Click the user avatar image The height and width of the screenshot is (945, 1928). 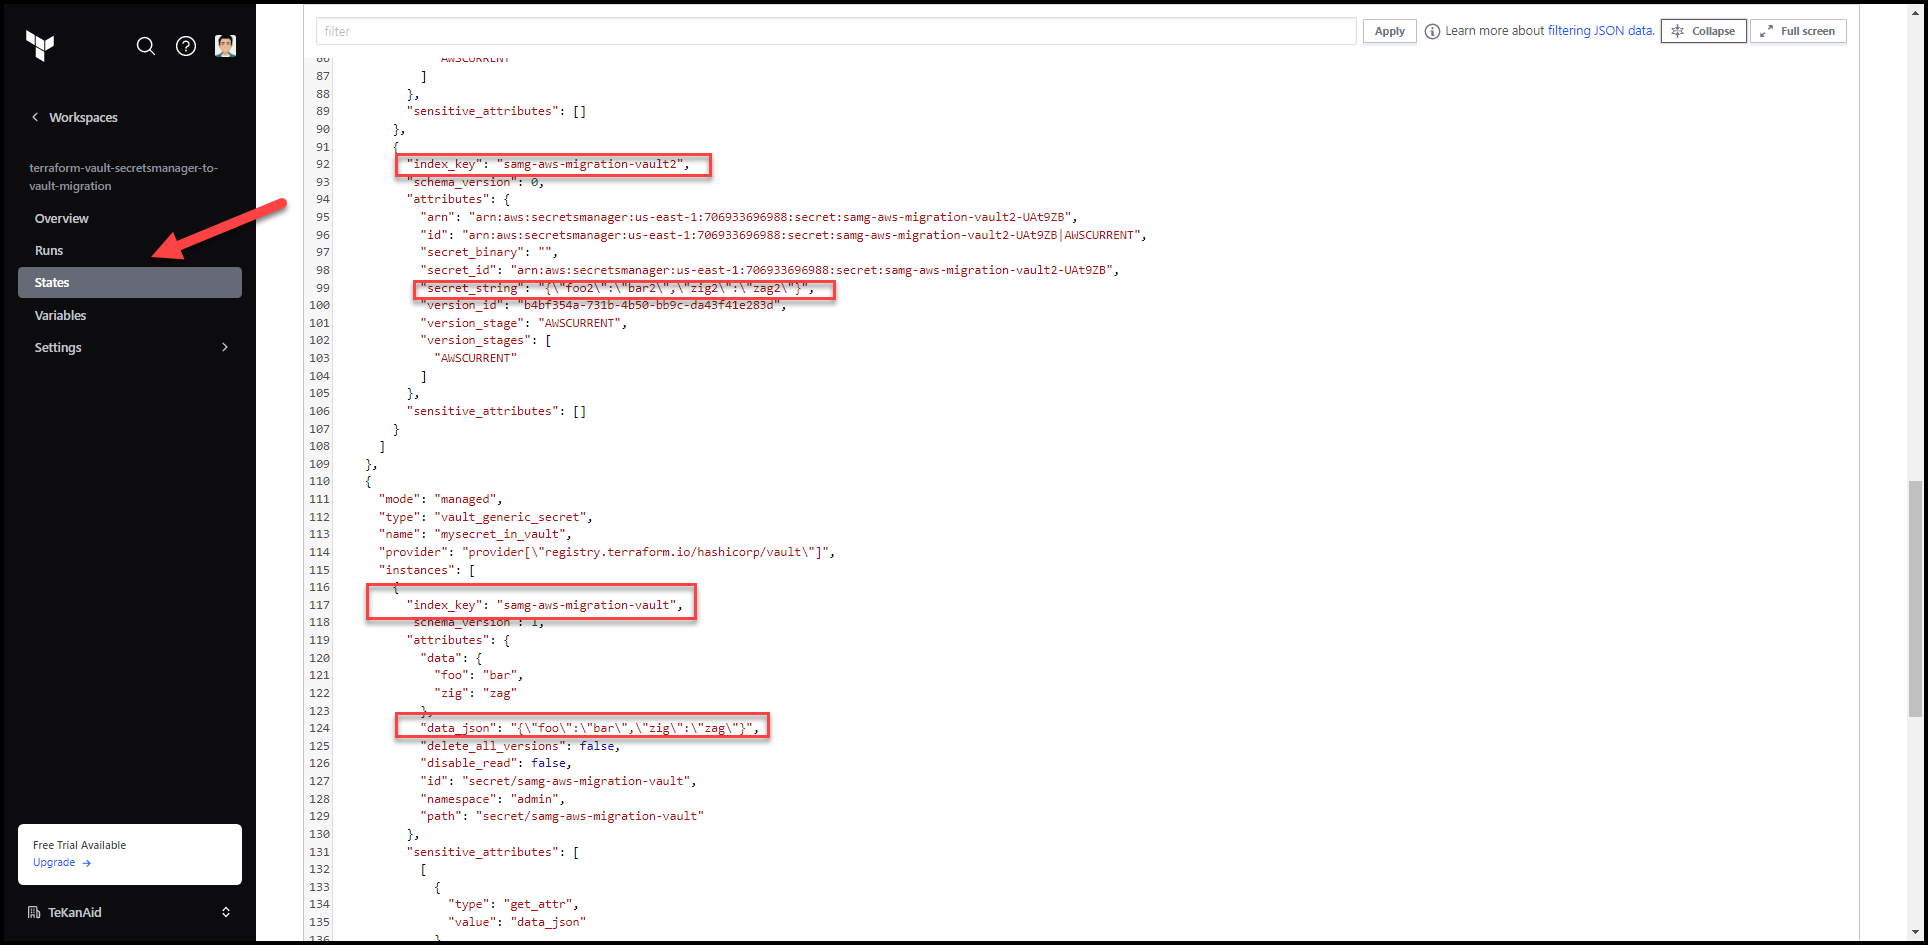click(x=225, y=45)
